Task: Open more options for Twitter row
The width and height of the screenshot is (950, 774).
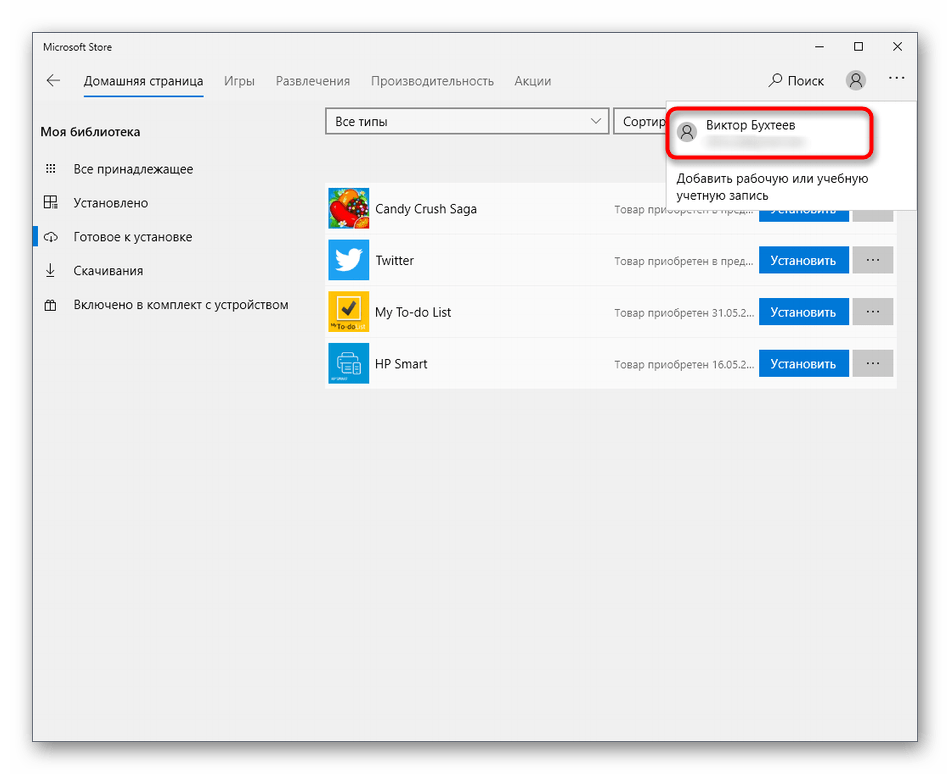Action: tap(873, 260)
